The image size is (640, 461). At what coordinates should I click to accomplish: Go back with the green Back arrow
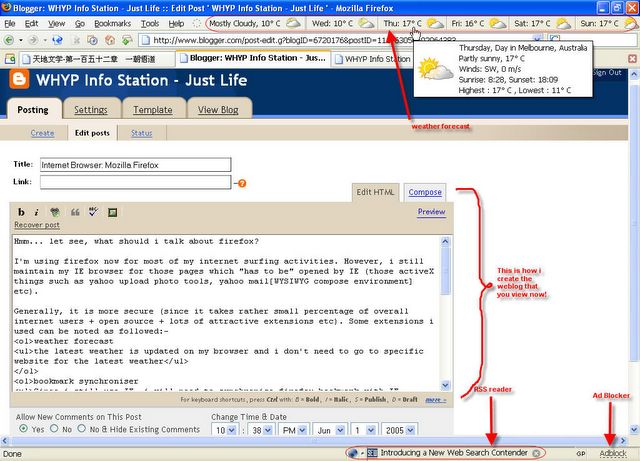[9, 40]
